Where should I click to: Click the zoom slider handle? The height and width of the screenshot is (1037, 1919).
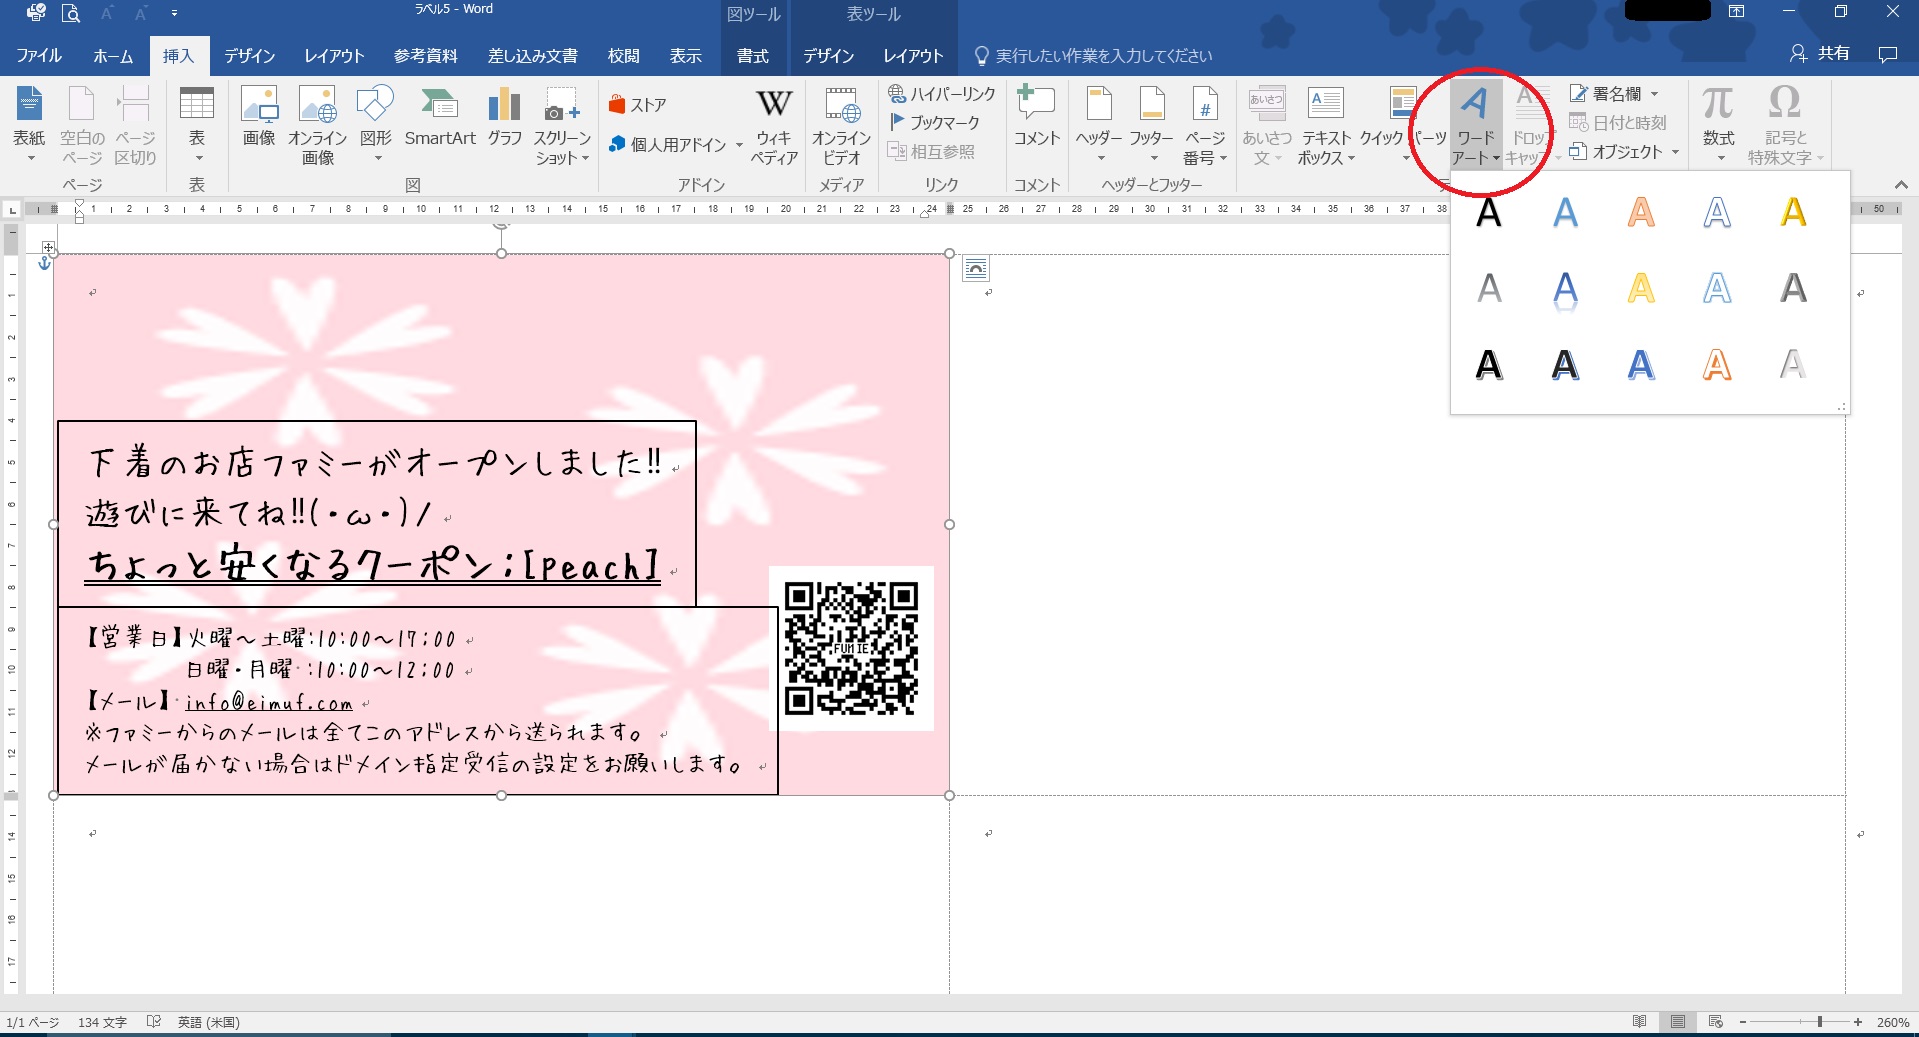click(1820, 1022)
